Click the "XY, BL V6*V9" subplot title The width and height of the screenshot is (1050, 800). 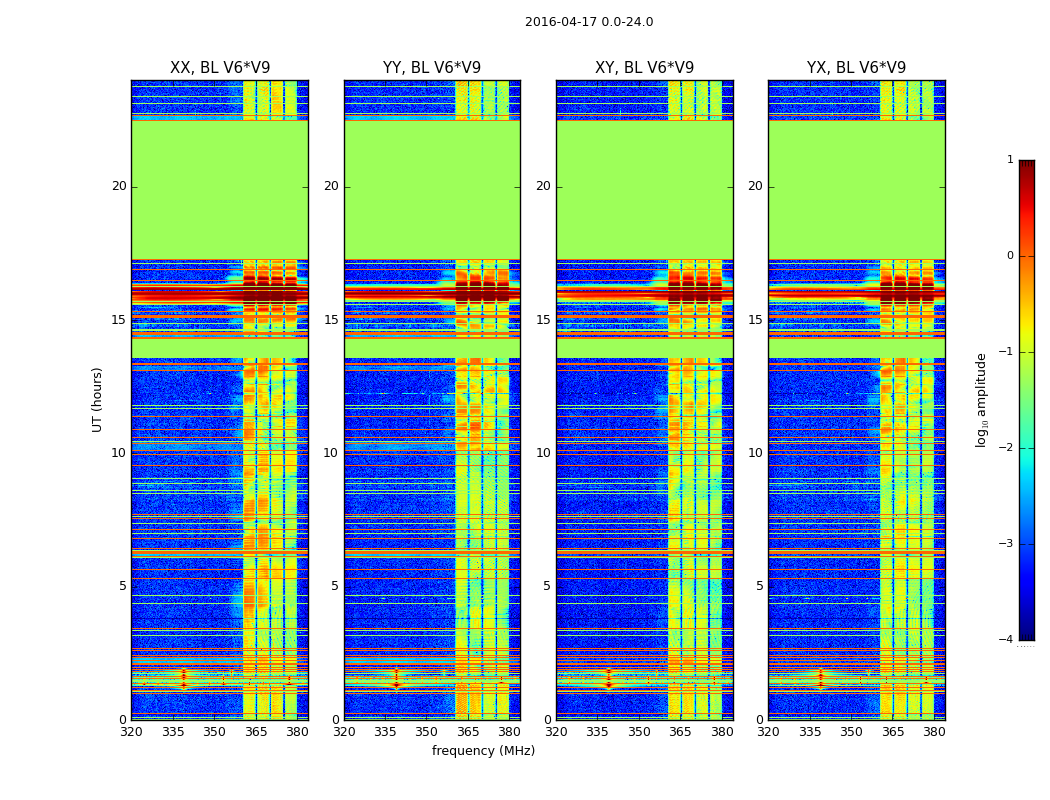pos(644,68)
